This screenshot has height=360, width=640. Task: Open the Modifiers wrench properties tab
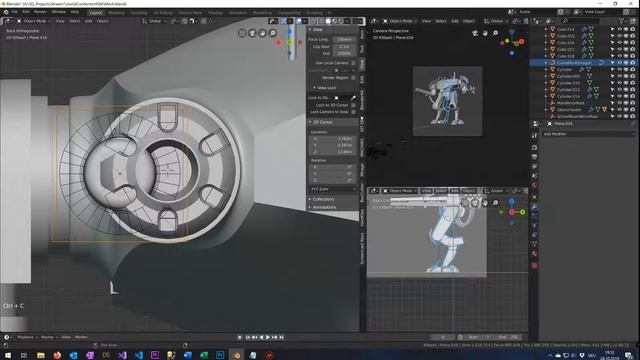(x=534, y=207)
